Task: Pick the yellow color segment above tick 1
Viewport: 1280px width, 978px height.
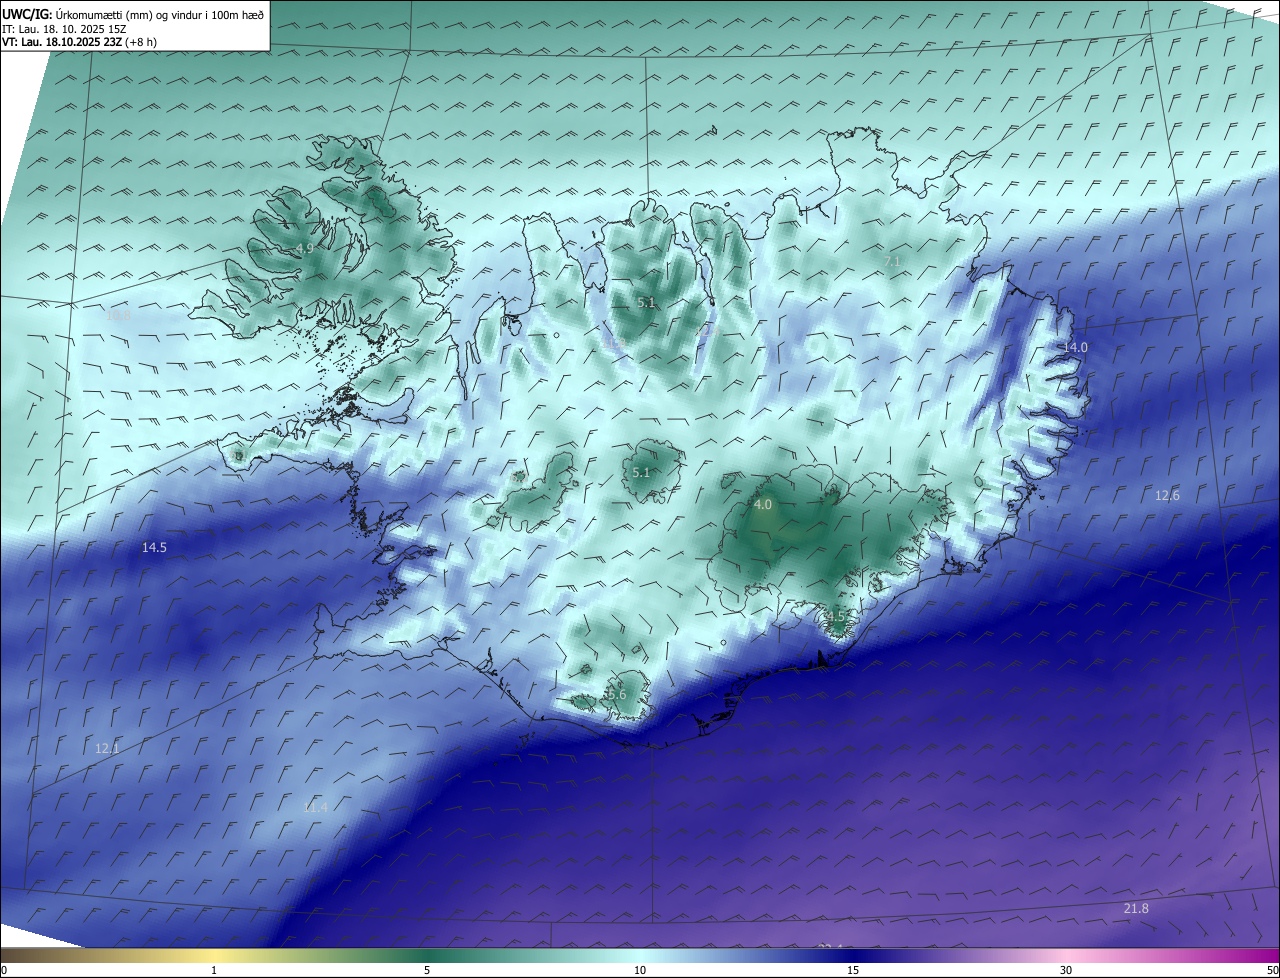Action: tap(214, 956)
